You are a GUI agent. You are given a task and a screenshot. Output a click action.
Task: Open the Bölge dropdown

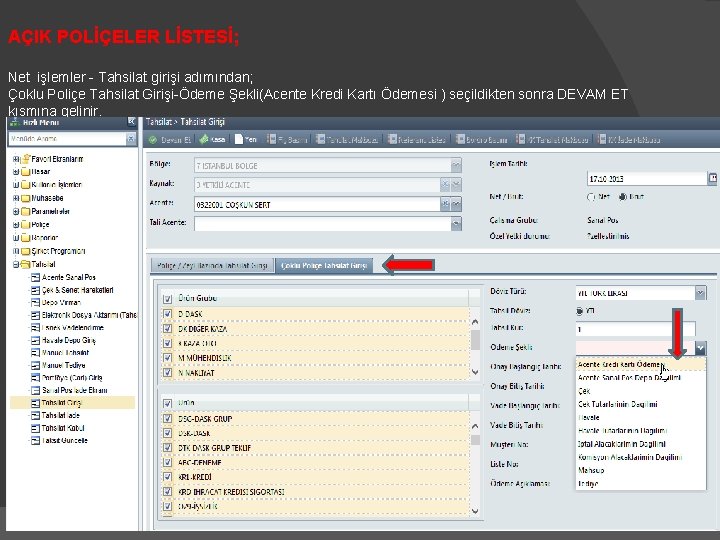click(x=456, y=165)
